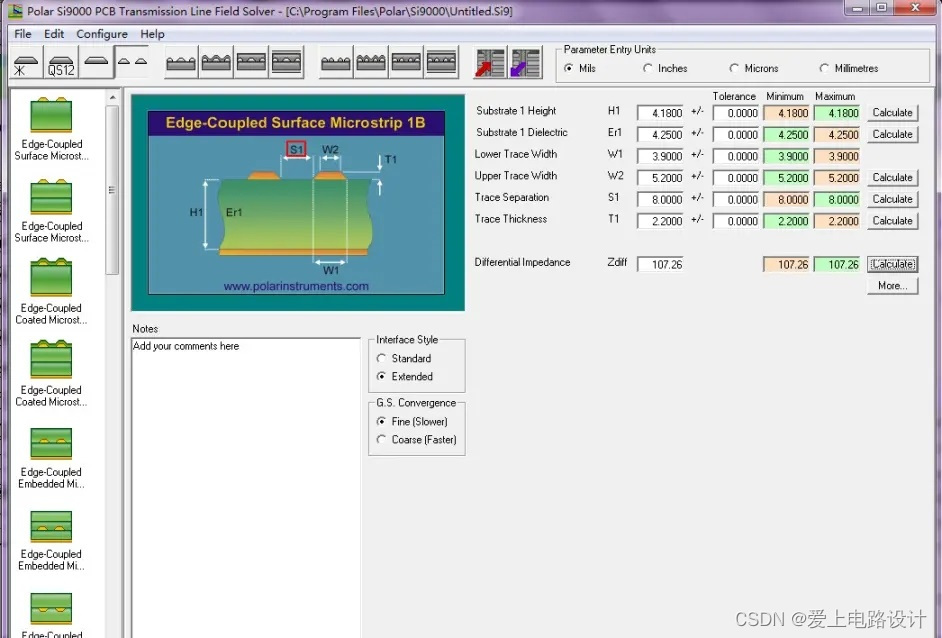Select Edge-Coupled Coated Microstrip with layered substrate
942x638 pixels.
52,374
